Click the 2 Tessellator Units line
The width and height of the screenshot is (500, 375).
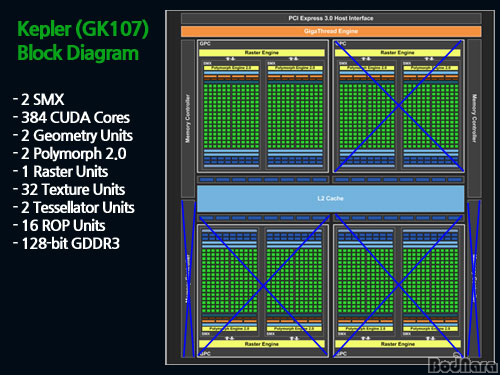click(74, 208)
